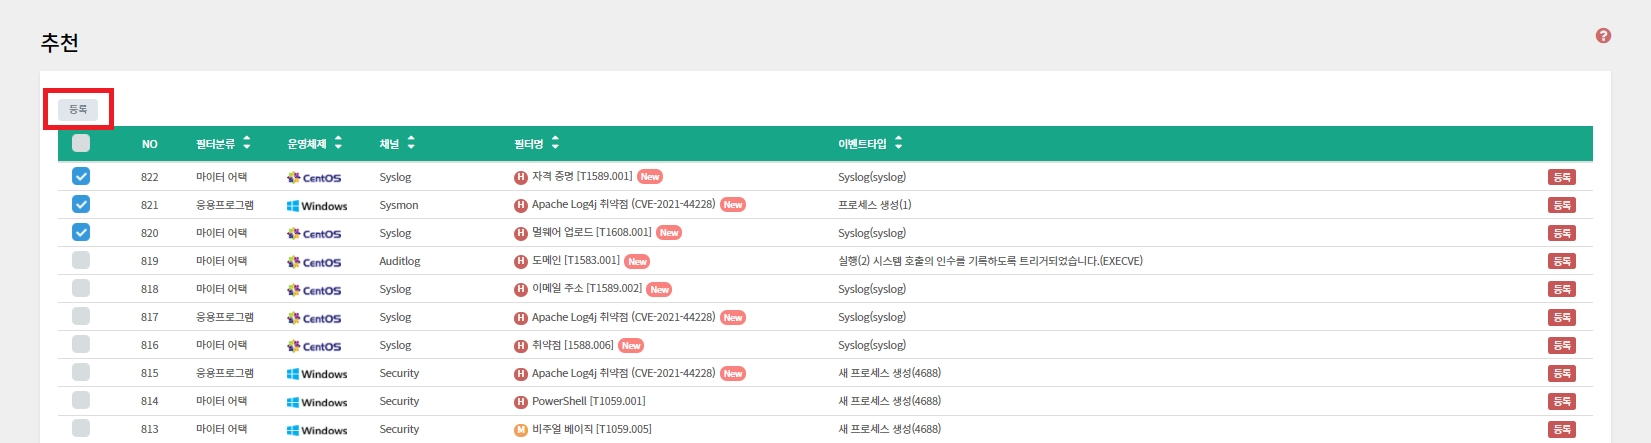Click the 채널 column header

click(x=389, y=144)
